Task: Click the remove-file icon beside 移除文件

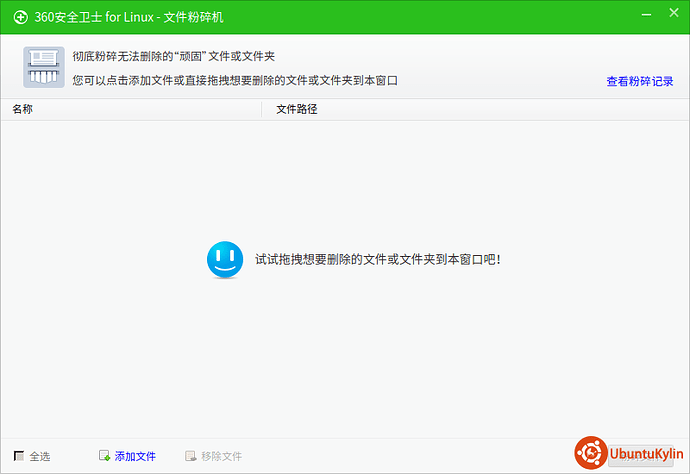Action: click(x=191, y=456)
